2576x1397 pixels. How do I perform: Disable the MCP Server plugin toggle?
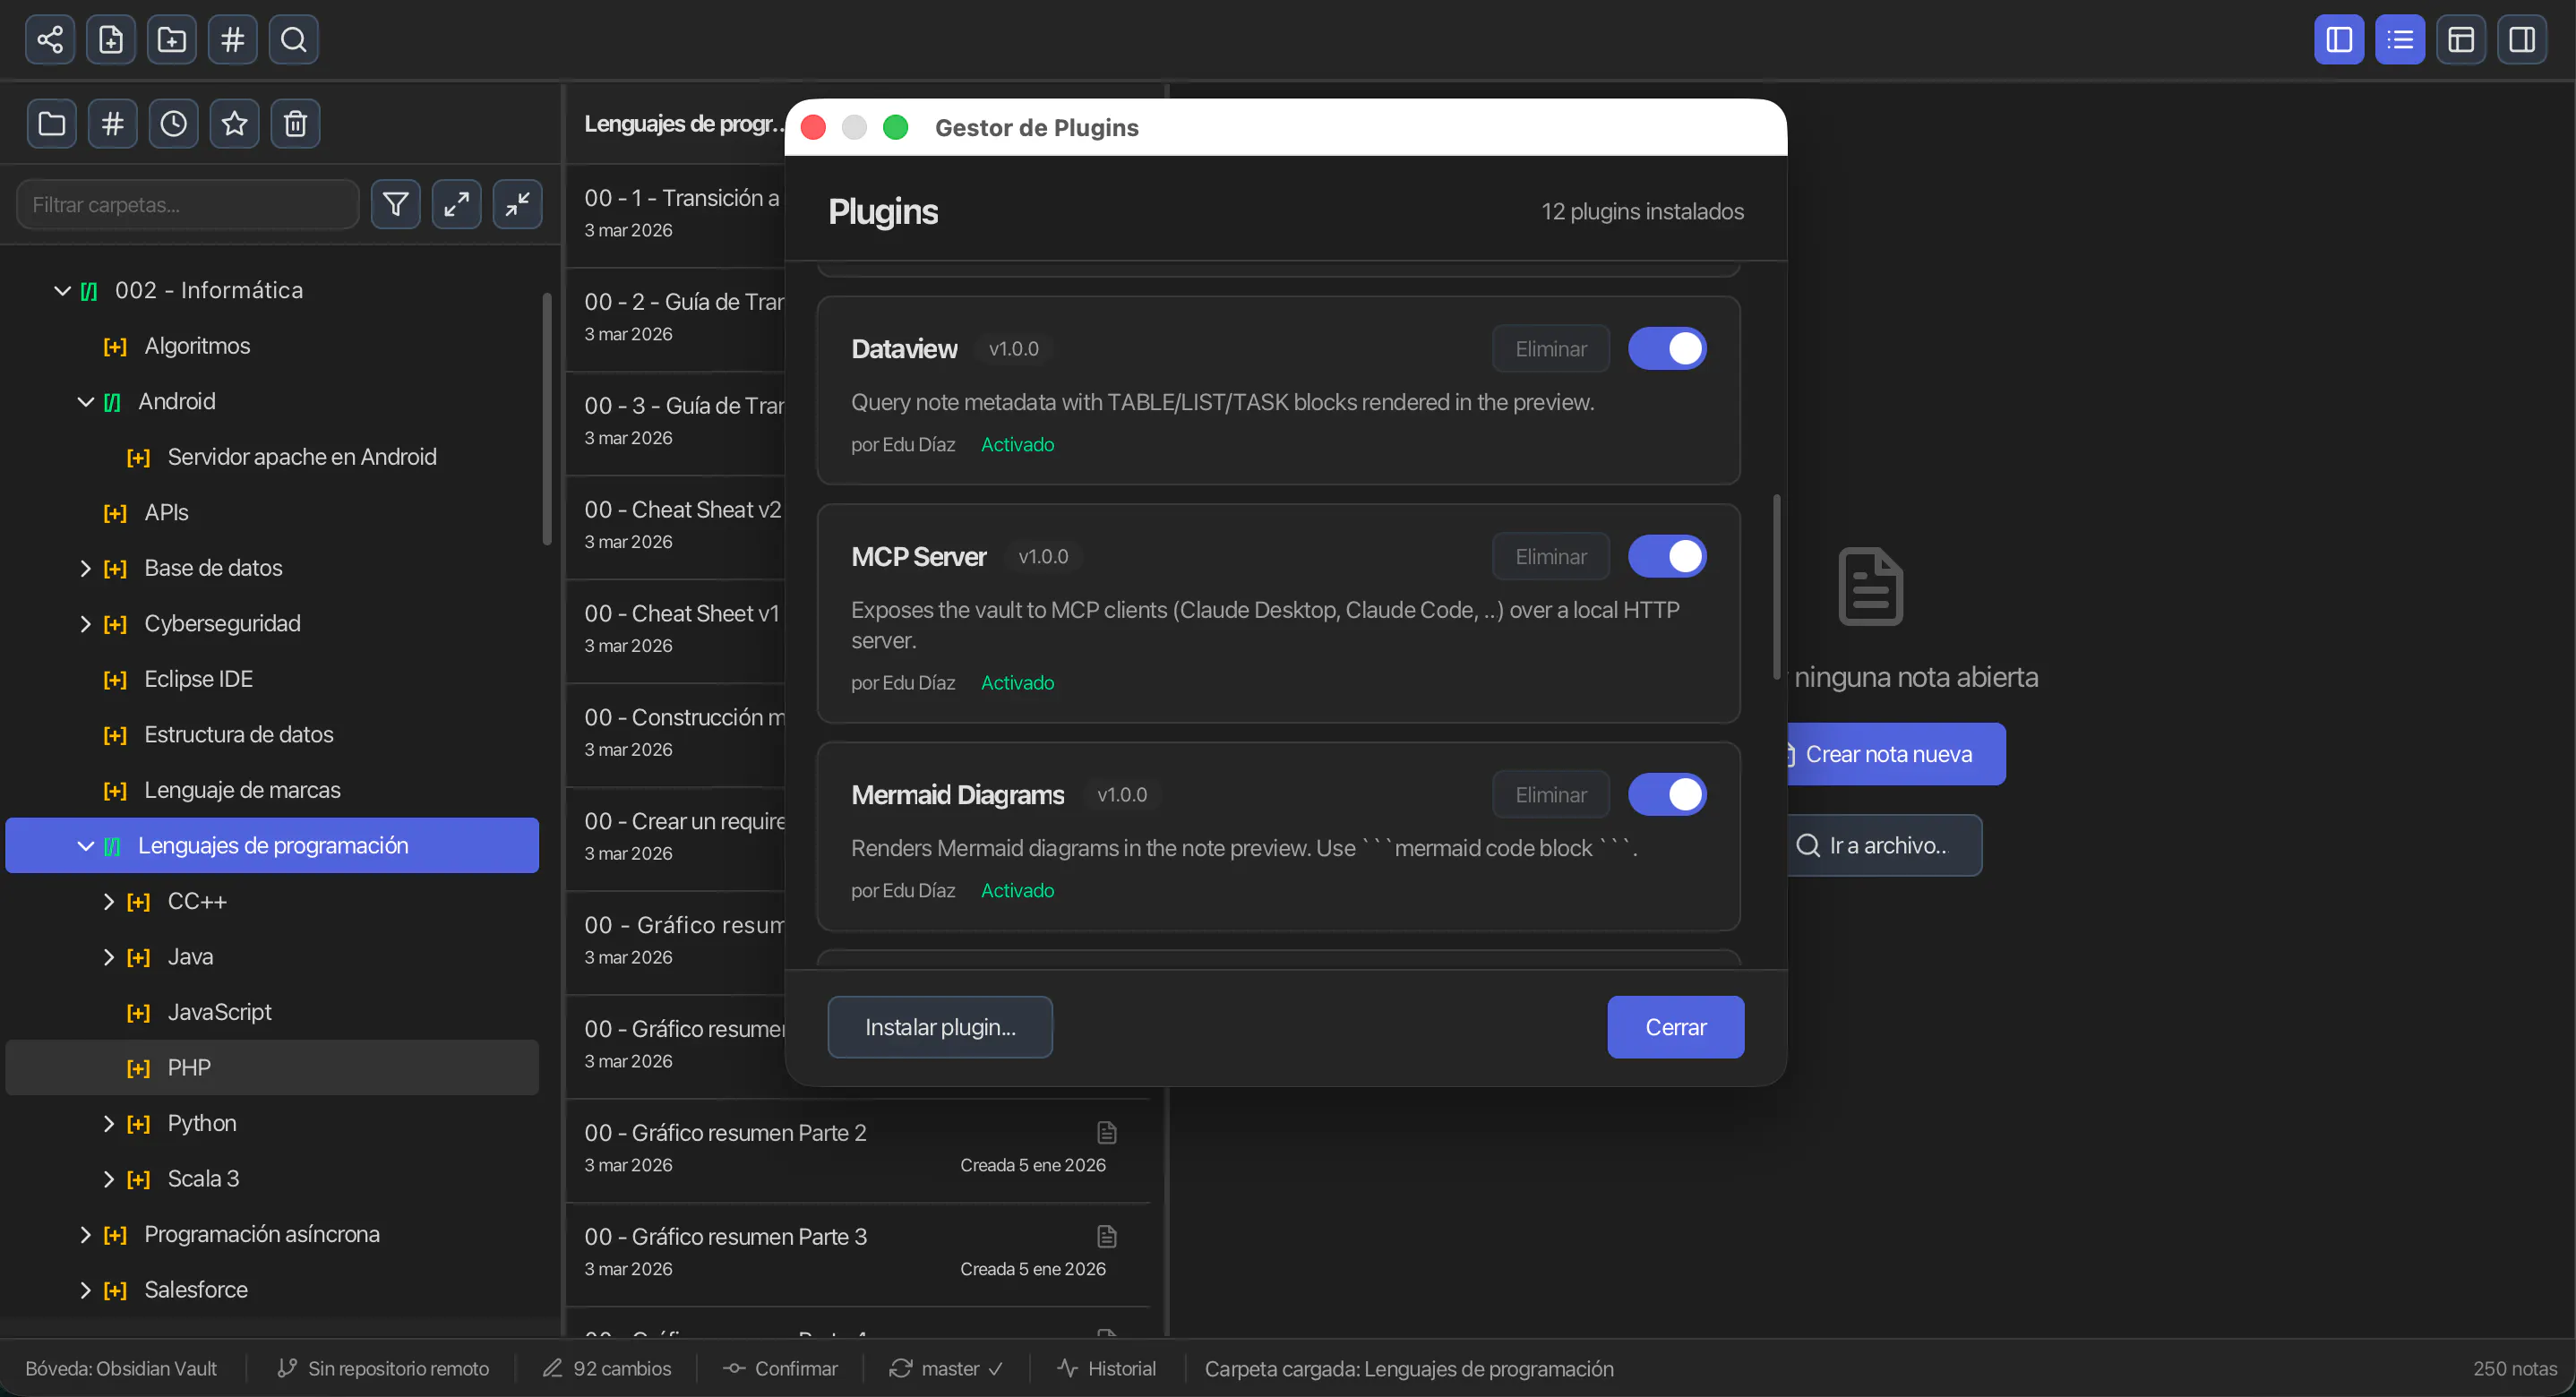(1667, 557)
